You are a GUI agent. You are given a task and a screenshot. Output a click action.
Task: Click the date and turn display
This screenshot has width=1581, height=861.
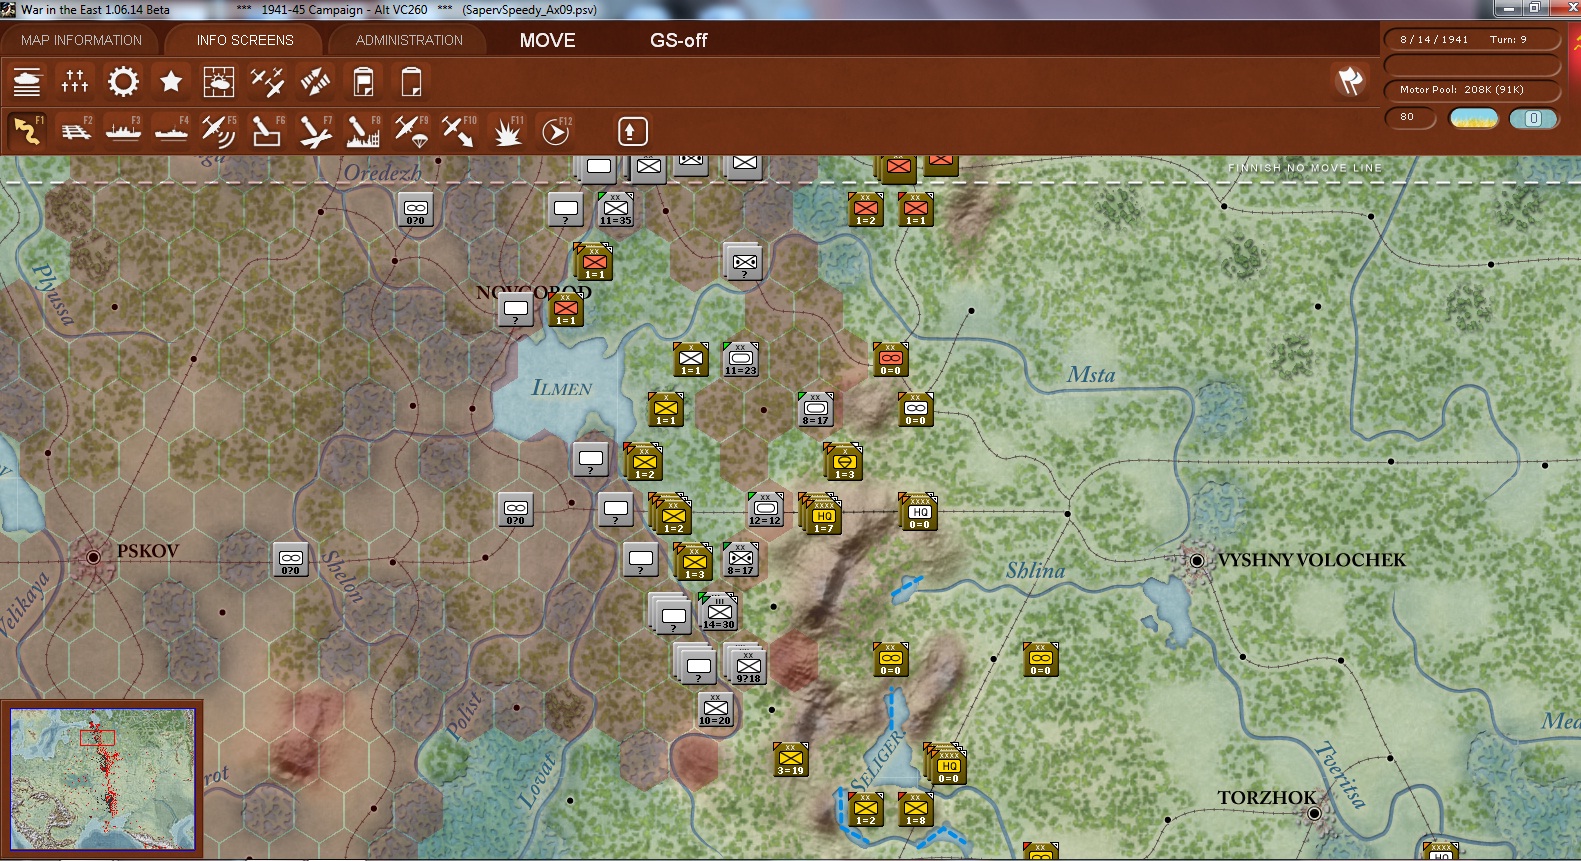pos(1471,40)
